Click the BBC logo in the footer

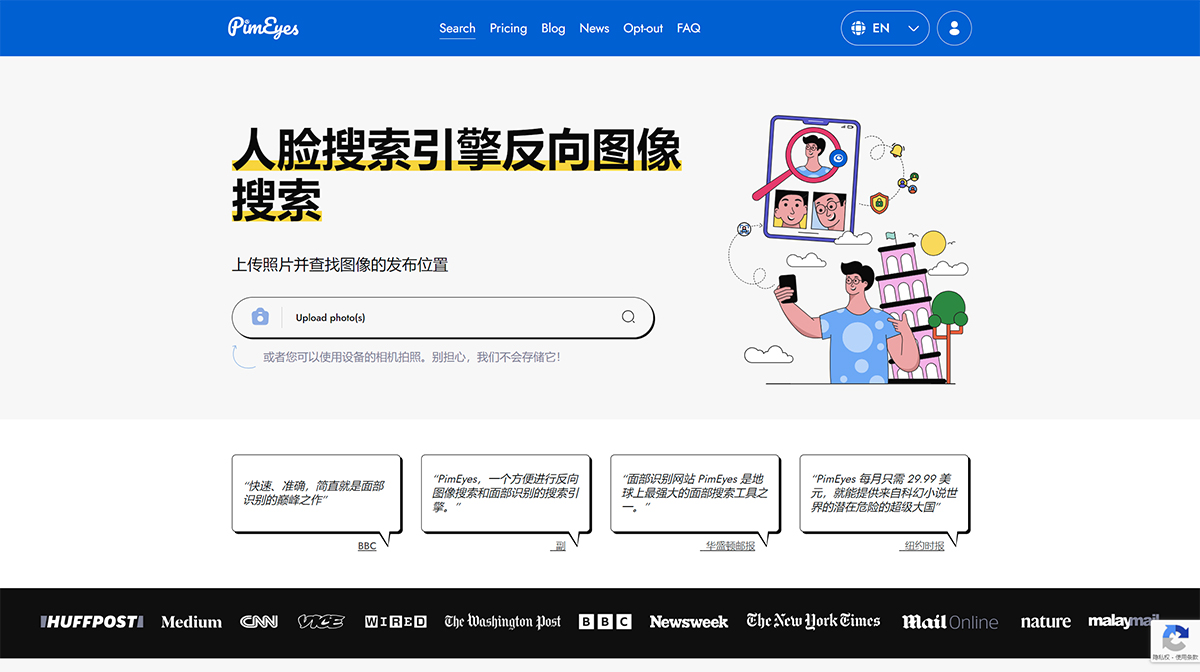click(x=605, y=621)
